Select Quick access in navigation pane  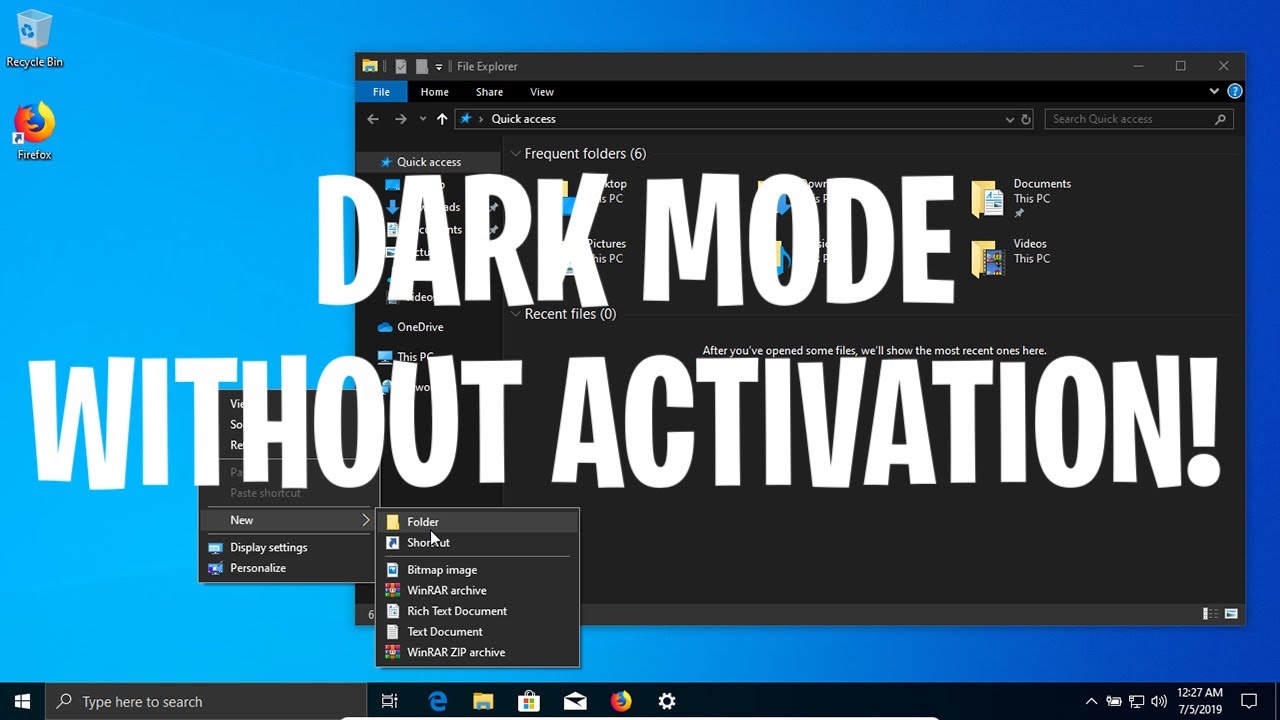pos(428,162)
